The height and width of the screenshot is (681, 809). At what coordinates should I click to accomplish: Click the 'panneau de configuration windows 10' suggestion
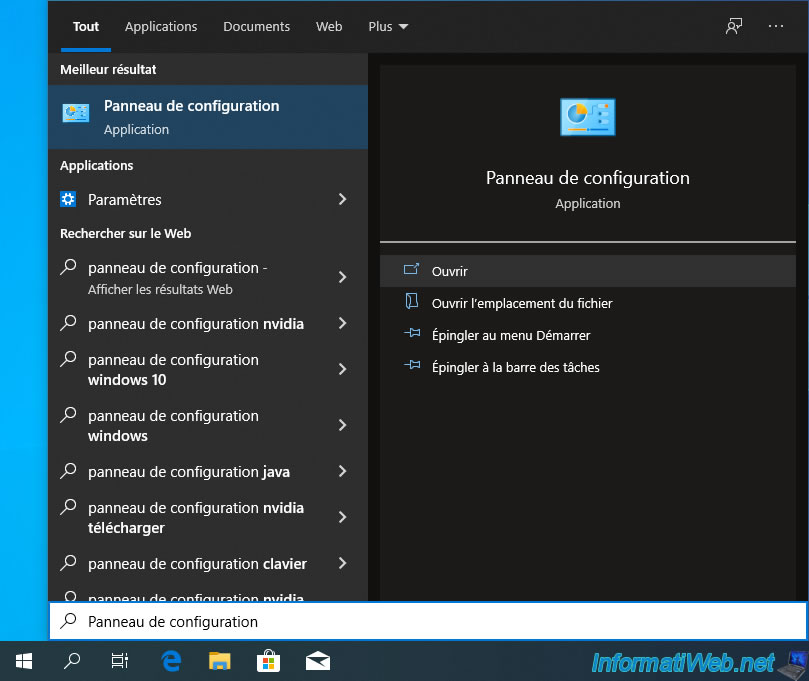pos(208,369)
